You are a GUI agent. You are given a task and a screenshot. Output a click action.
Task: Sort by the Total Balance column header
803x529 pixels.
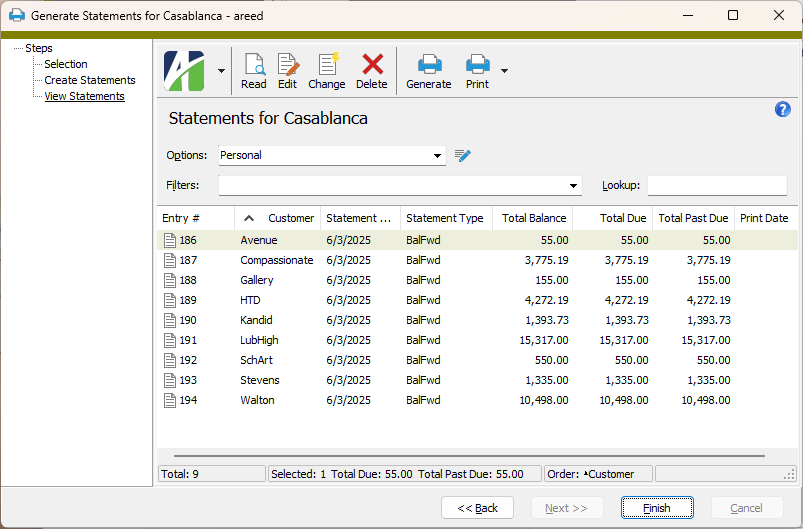533,218
